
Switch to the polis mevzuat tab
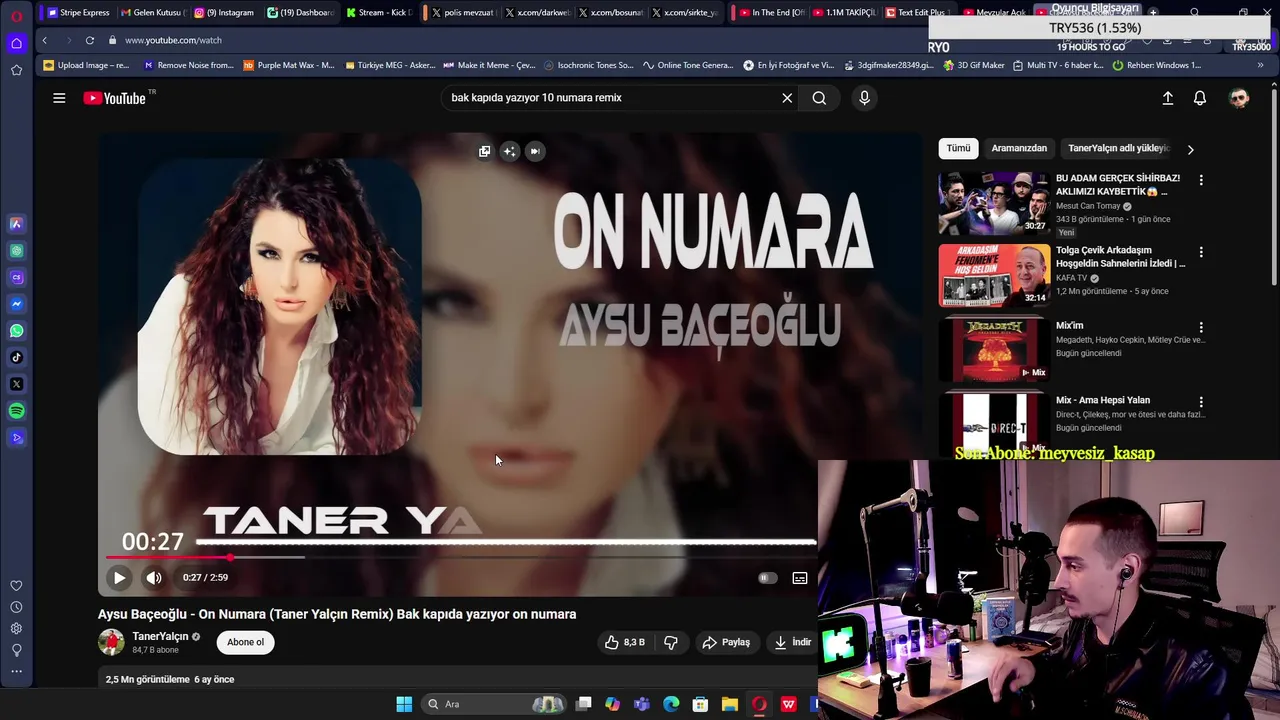[x=462, y=12]
